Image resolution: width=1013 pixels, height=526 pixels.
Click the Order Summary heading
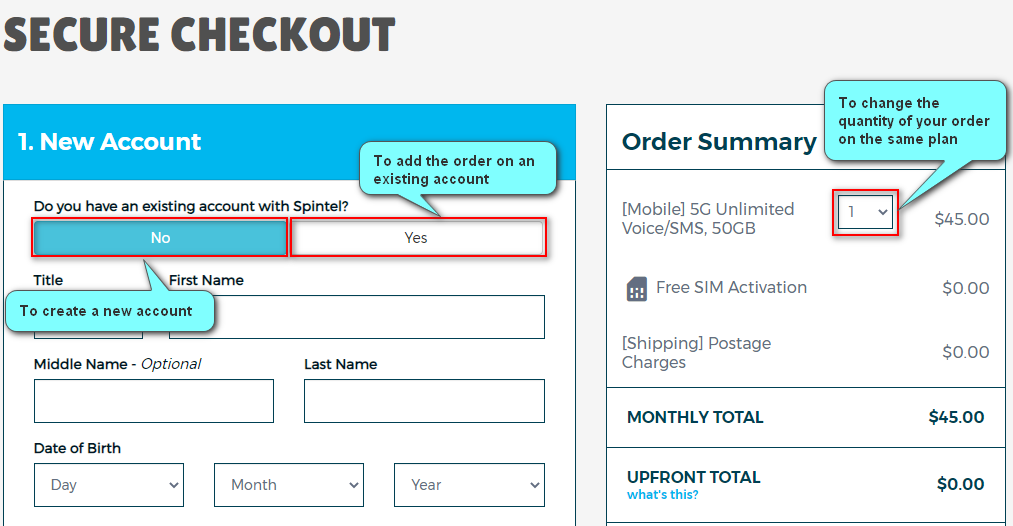point(719,142)
